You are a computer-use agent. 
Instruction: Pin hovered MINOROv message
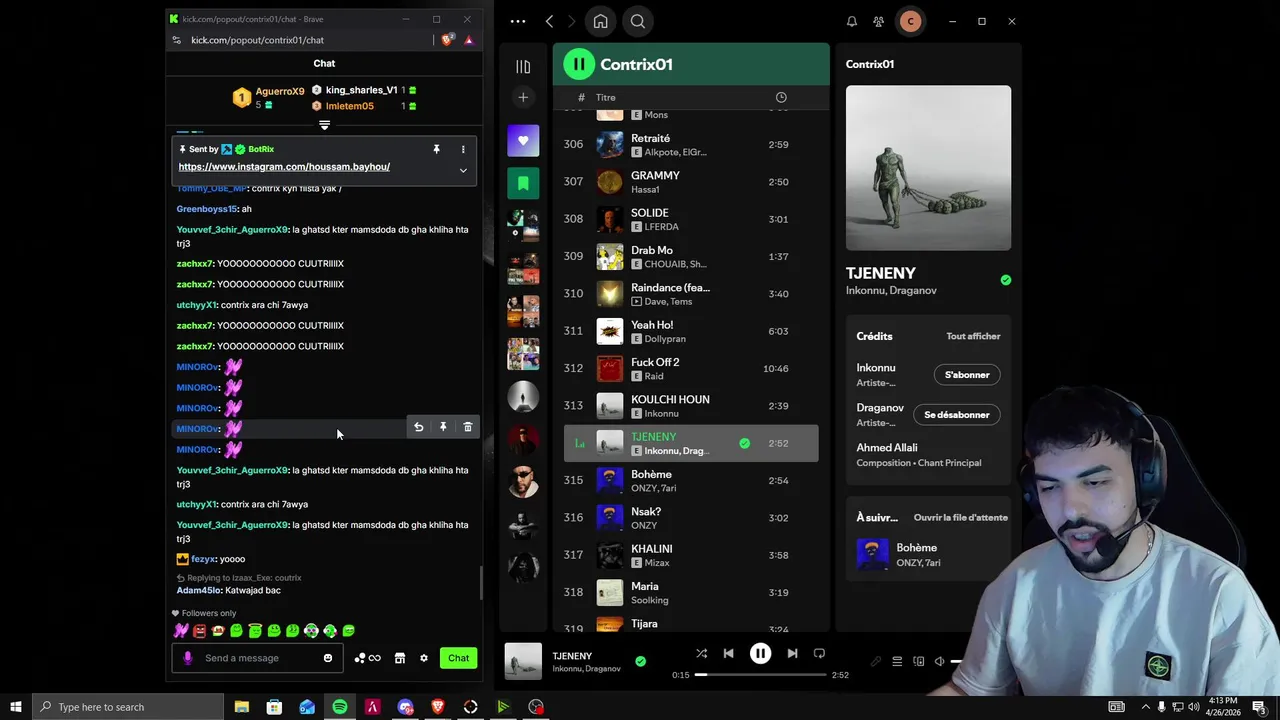[443, 427]
